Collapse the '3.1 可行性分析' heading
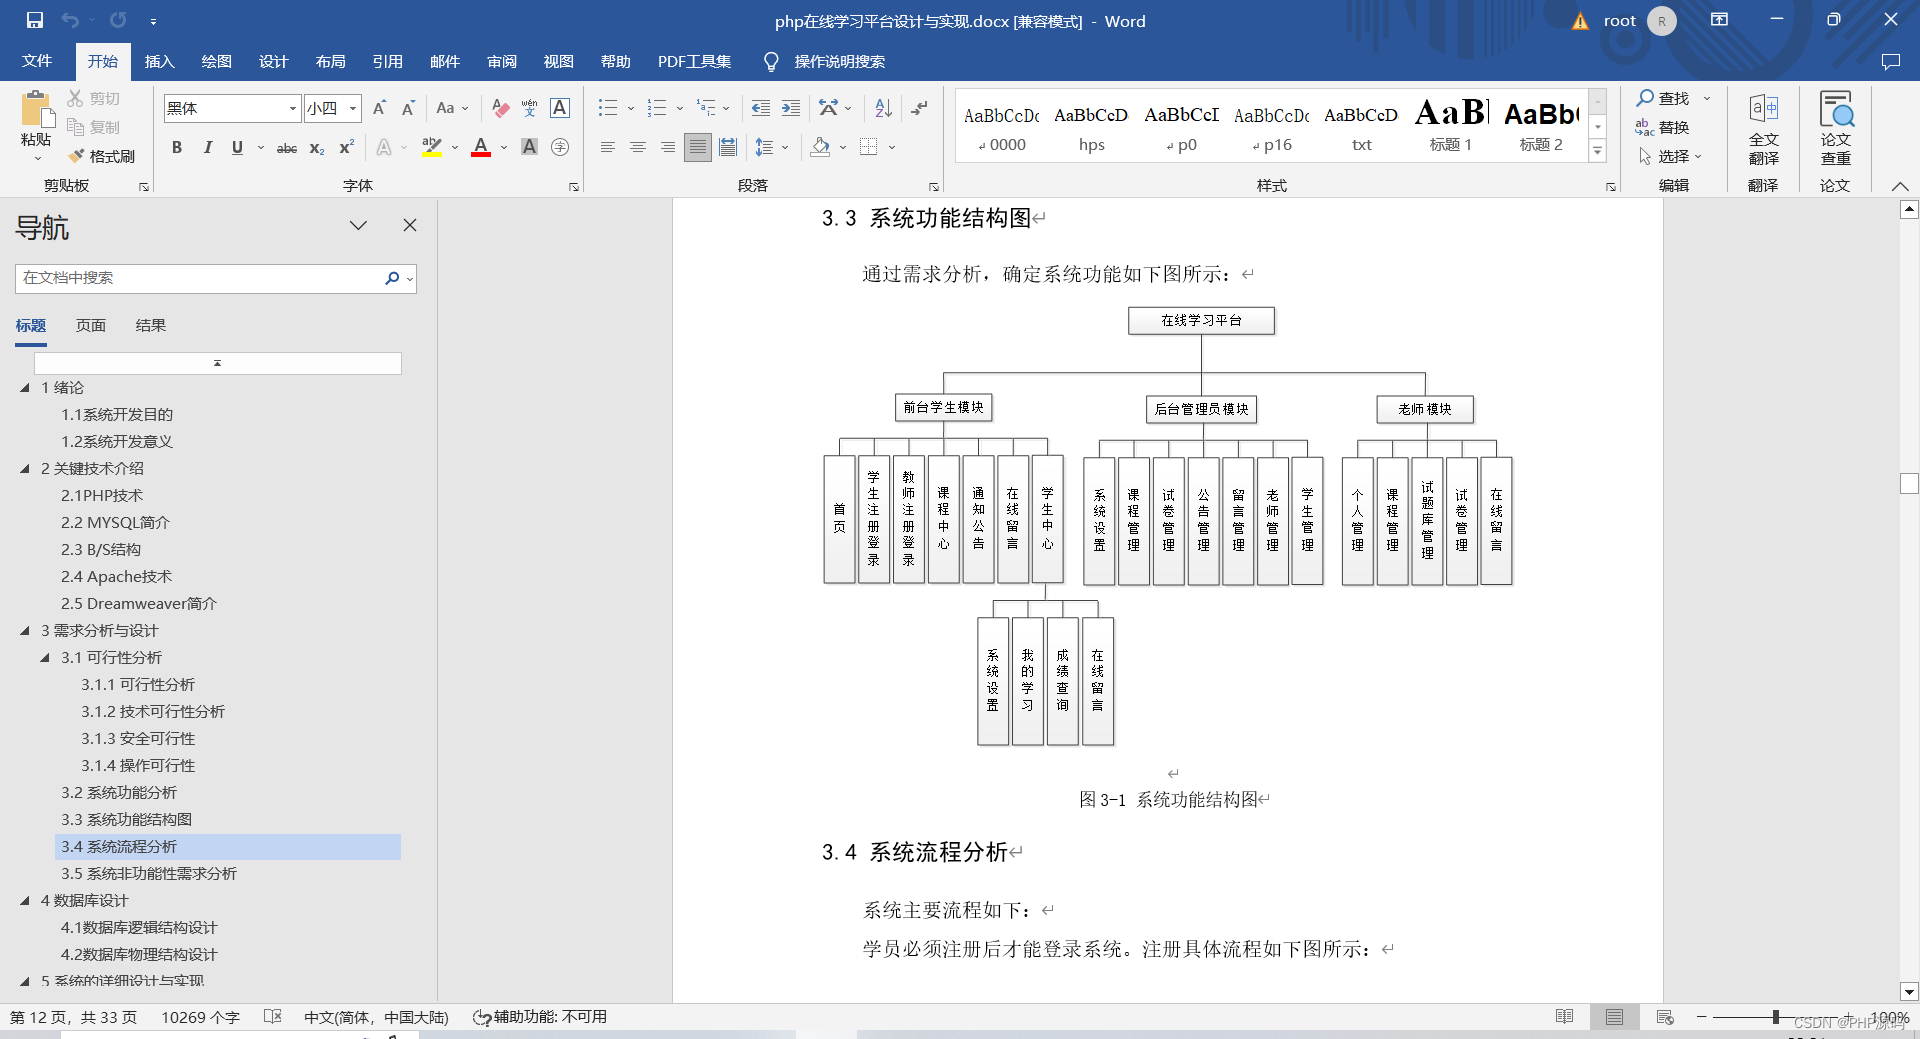This screenshot has height=1039, width=1920. click(45, 658)
